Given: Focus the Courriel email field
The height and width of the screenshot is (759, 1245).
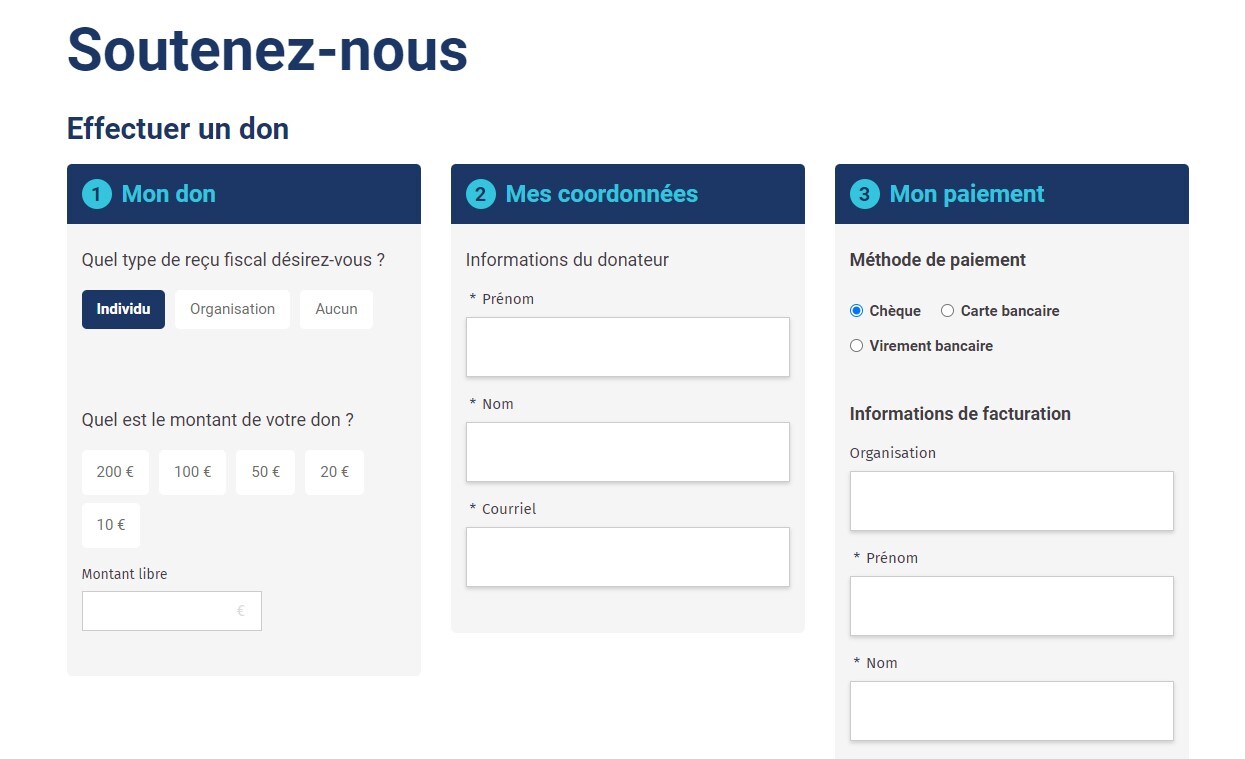Looking at the screenshot, I should pyautogui.click(x=627, y=557).
